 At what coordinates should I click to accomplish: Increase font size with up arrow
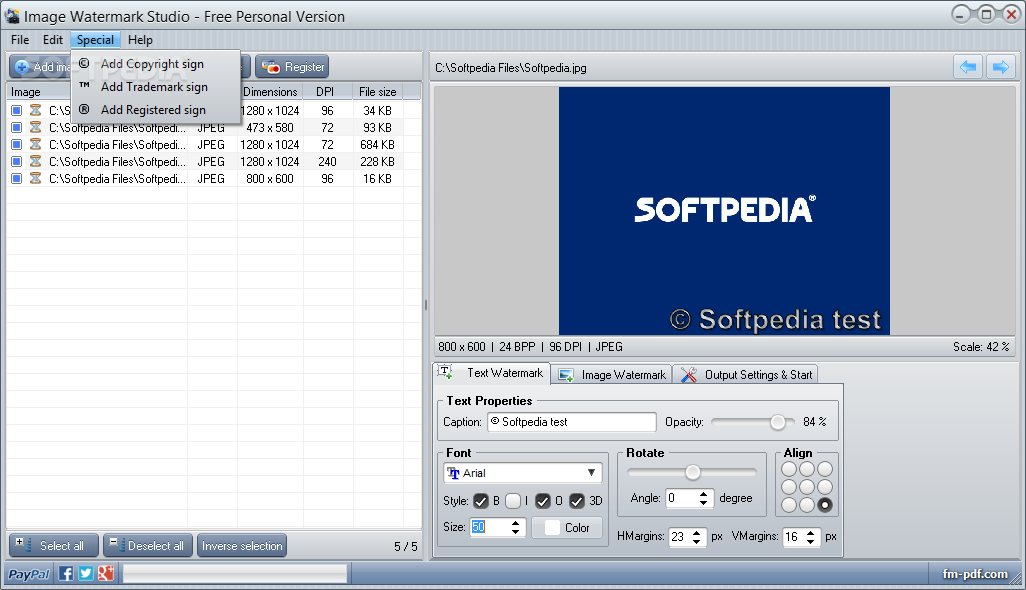point(516,523)
